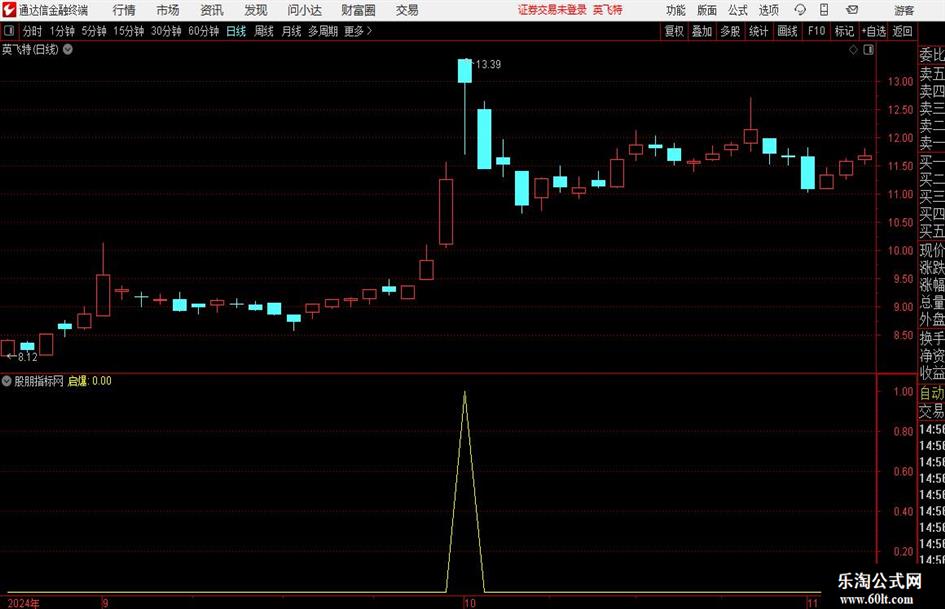The height and width of the screenshot is (609, 945).
Task: Click the 统计 statistics button
Action: (758, 31)
